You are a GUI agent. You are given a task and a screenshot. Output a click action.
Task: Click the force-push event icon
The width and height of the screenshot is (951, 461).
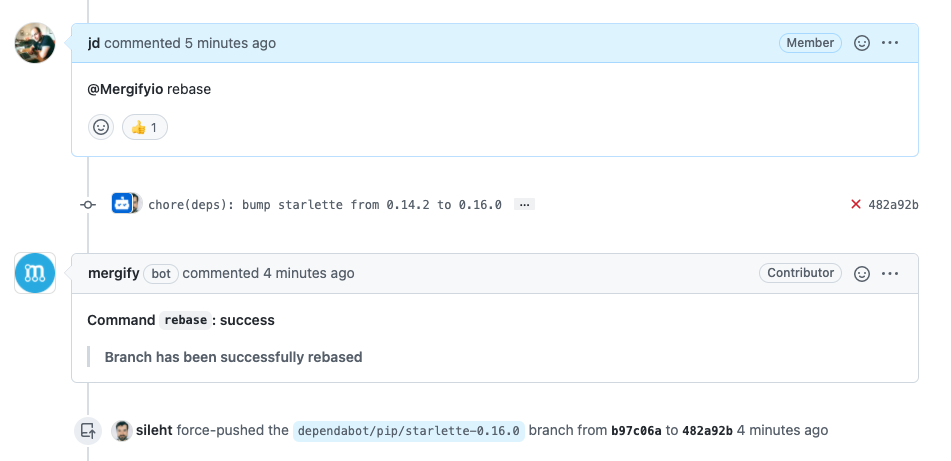[x=88, y=431]
